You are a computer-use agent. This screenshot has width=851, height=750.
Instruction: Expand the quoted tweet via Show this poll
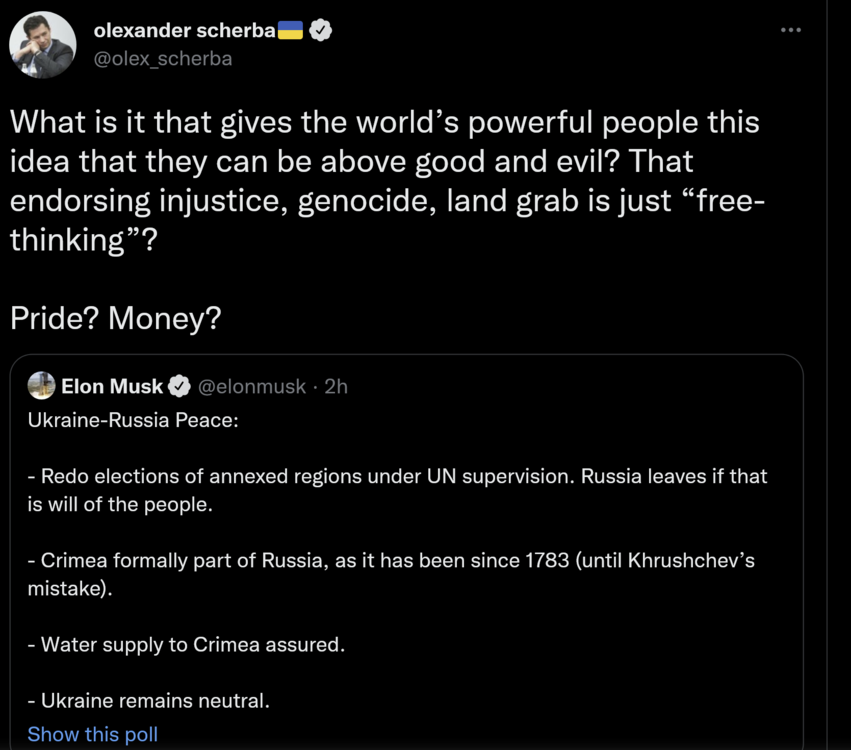(92, 734)
